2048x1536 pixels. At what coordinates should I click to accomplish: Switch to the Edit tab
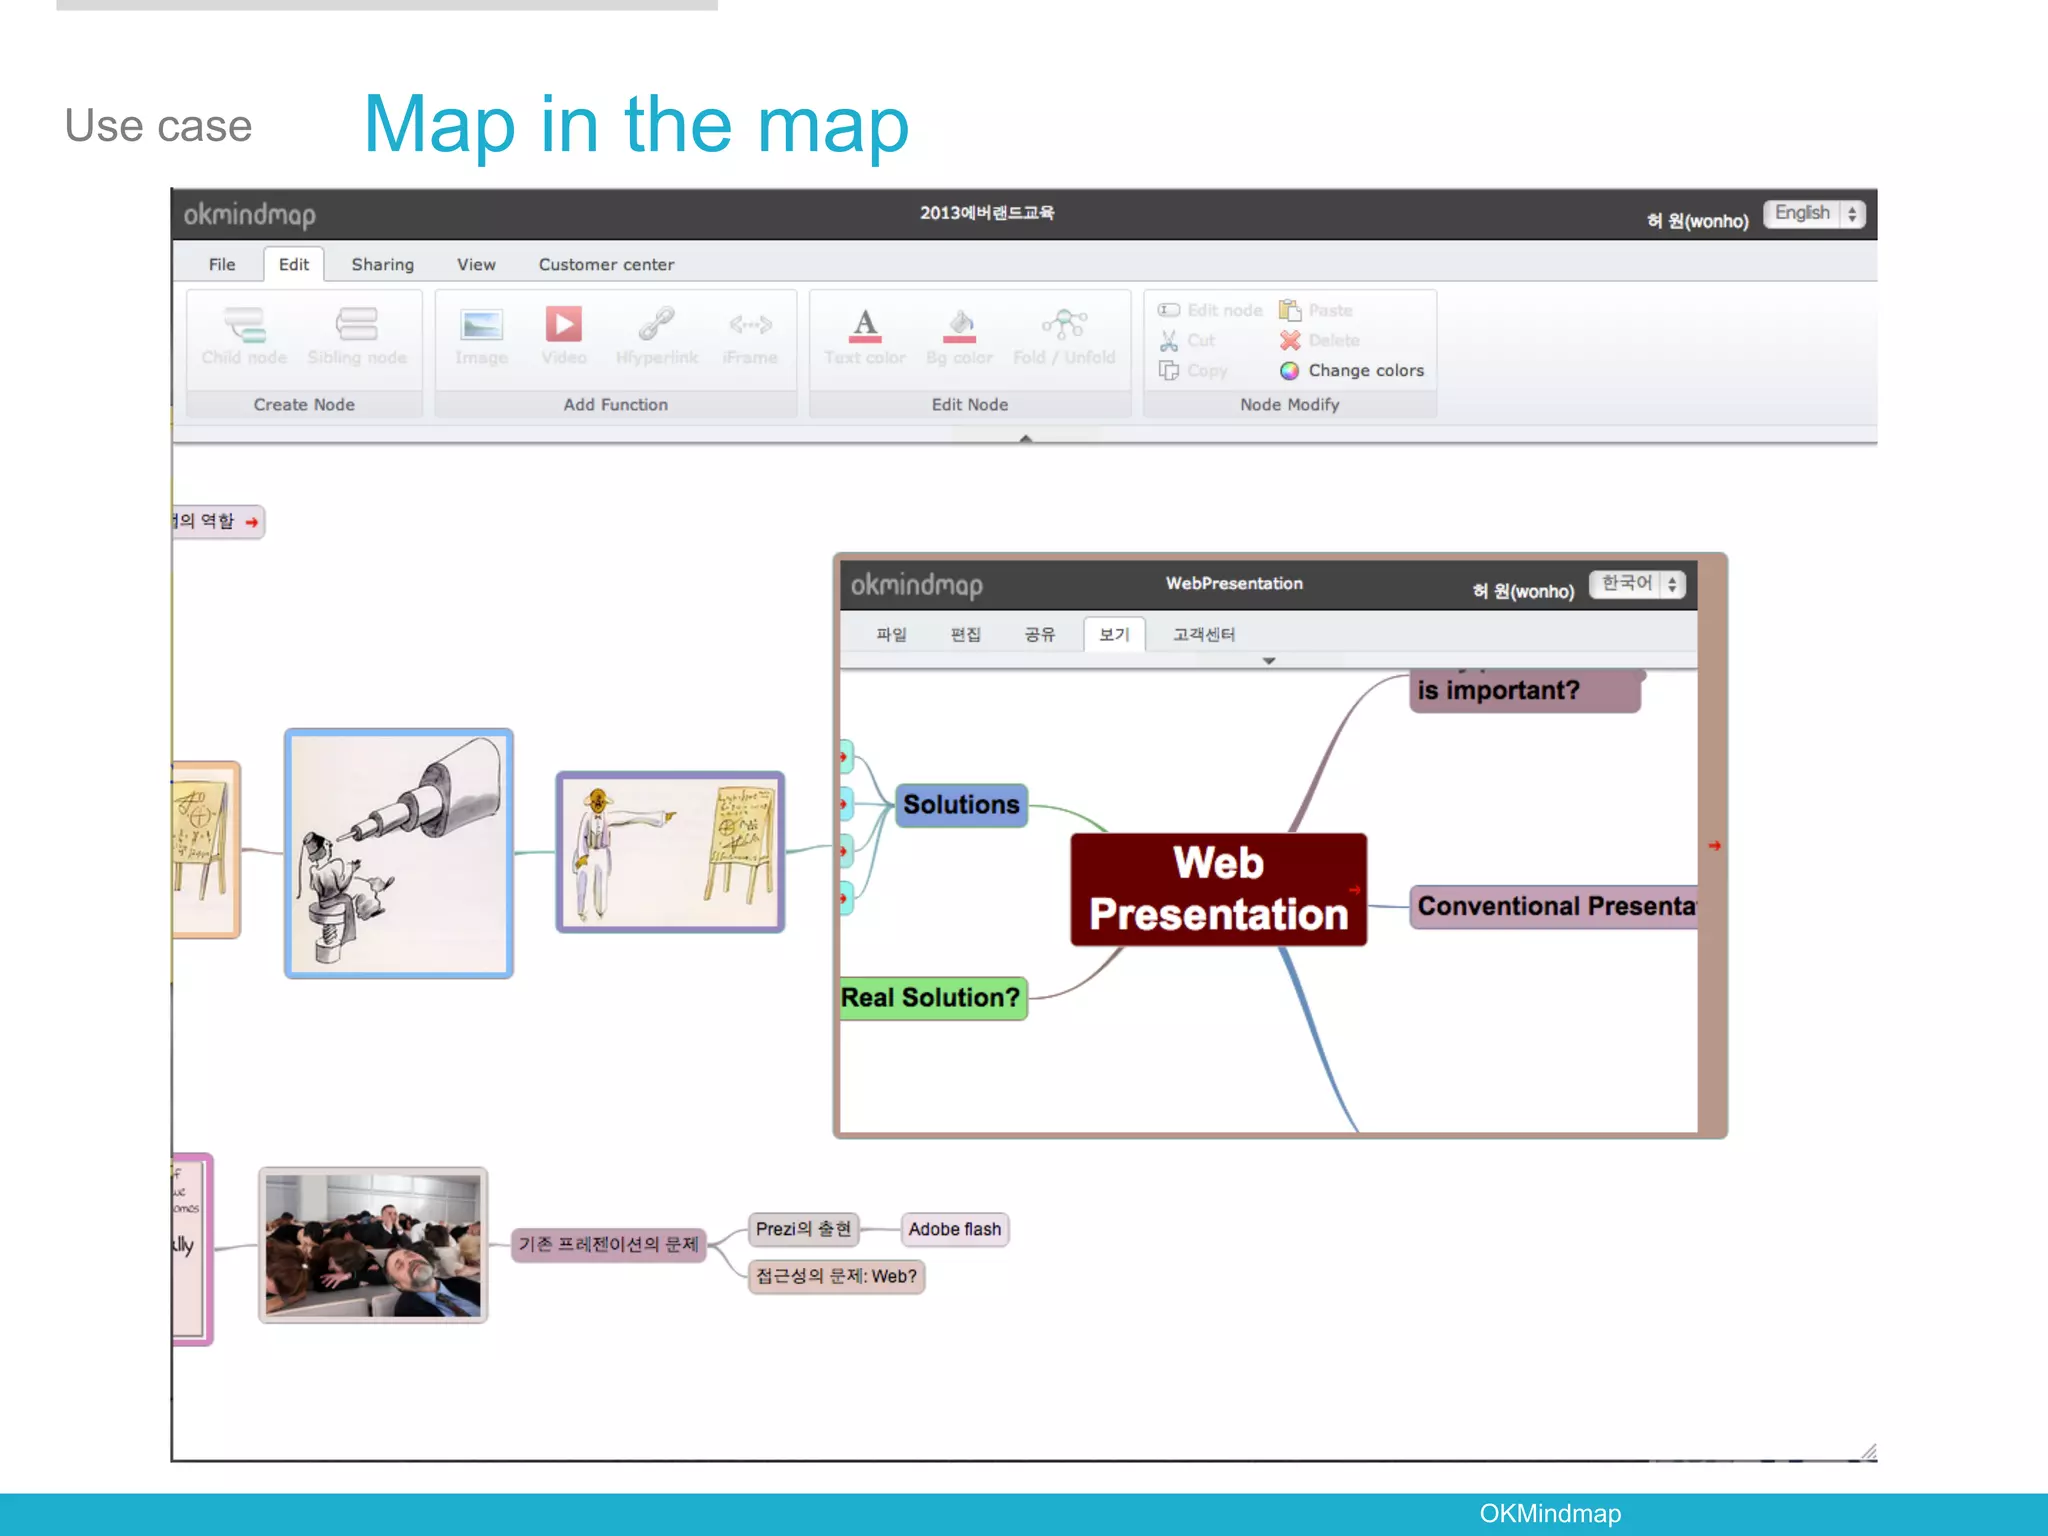(294, 264)
